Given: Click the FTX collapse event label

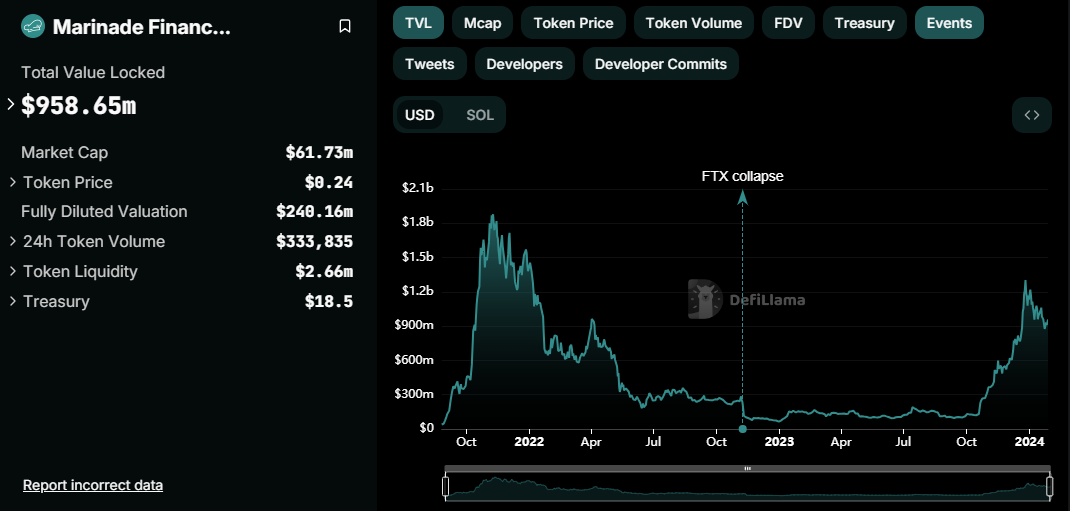Looking at the screenshot, I should (742, 176).
